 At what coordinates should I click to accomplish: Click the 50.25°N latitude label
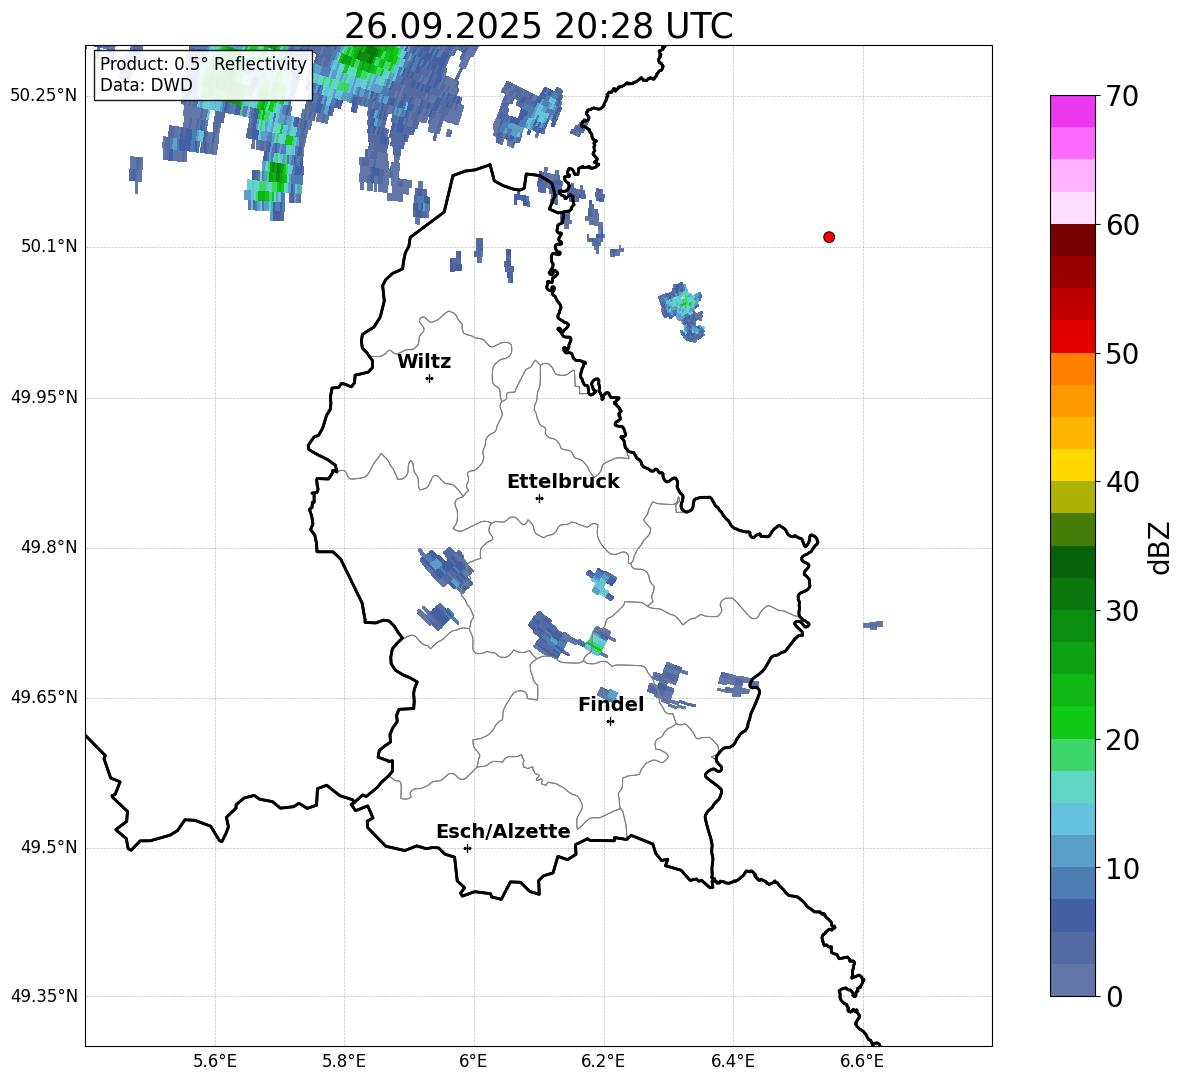tap(44, 96)
